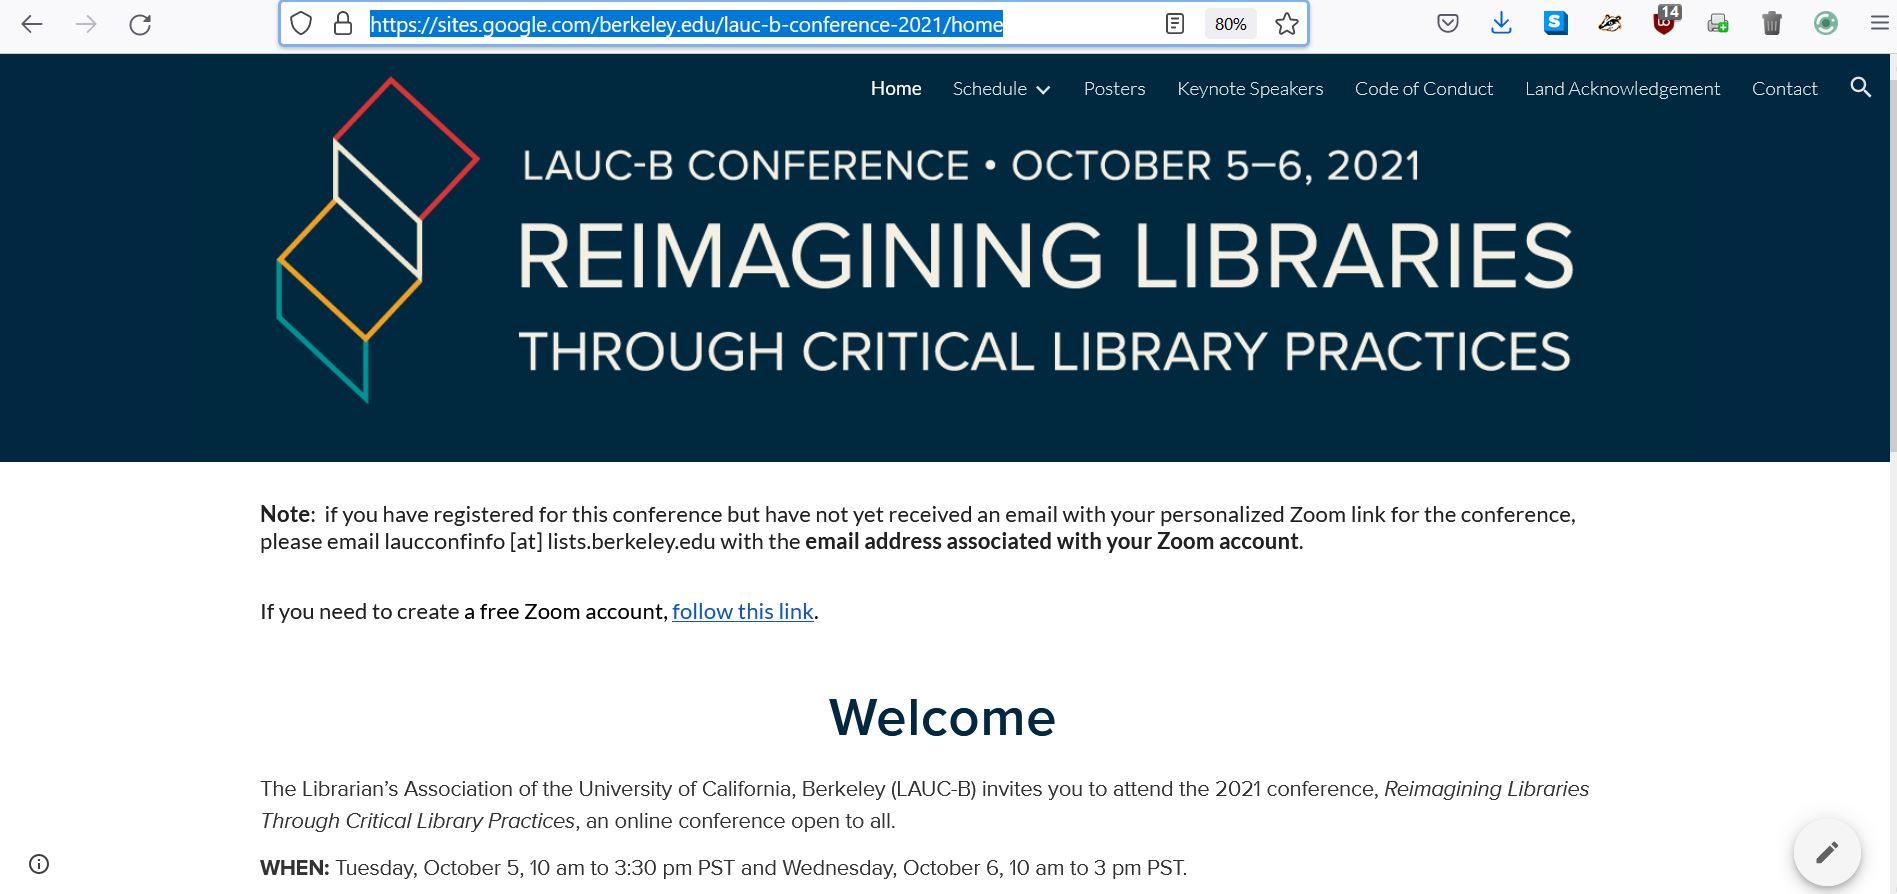Toggle Reader View in address bar
The image size is (1897, 894).
point(1175,24)
